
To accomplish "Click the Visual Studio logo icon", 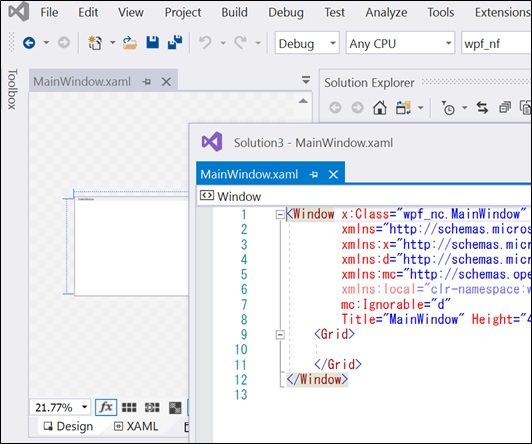I will pos(19,12).
